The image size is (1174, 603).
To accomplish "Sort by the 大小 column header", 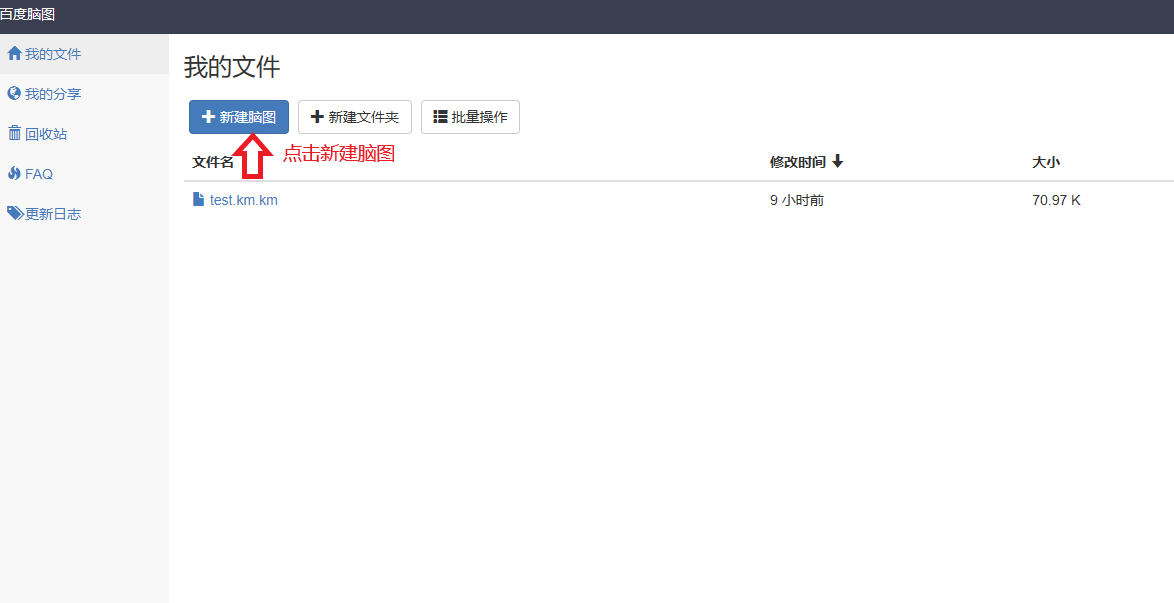I will point(1046,162).
